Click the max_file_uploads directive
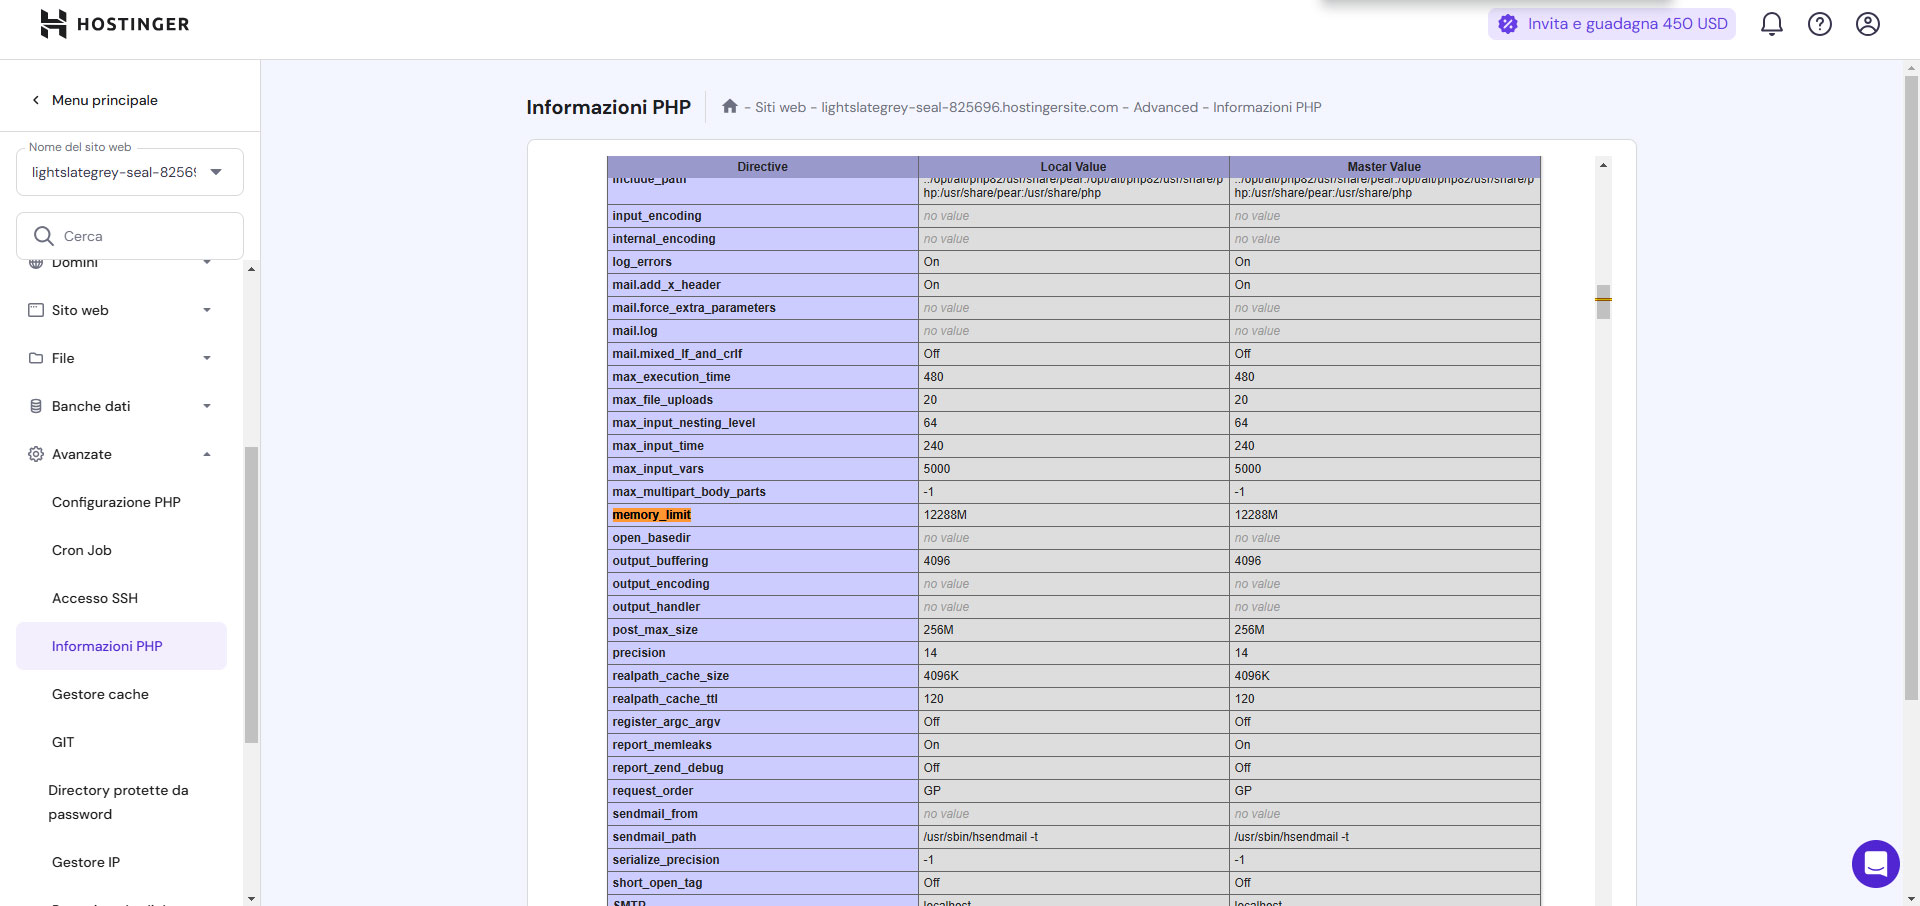This screenshot has height=906, width=1920. click(662, 400)
